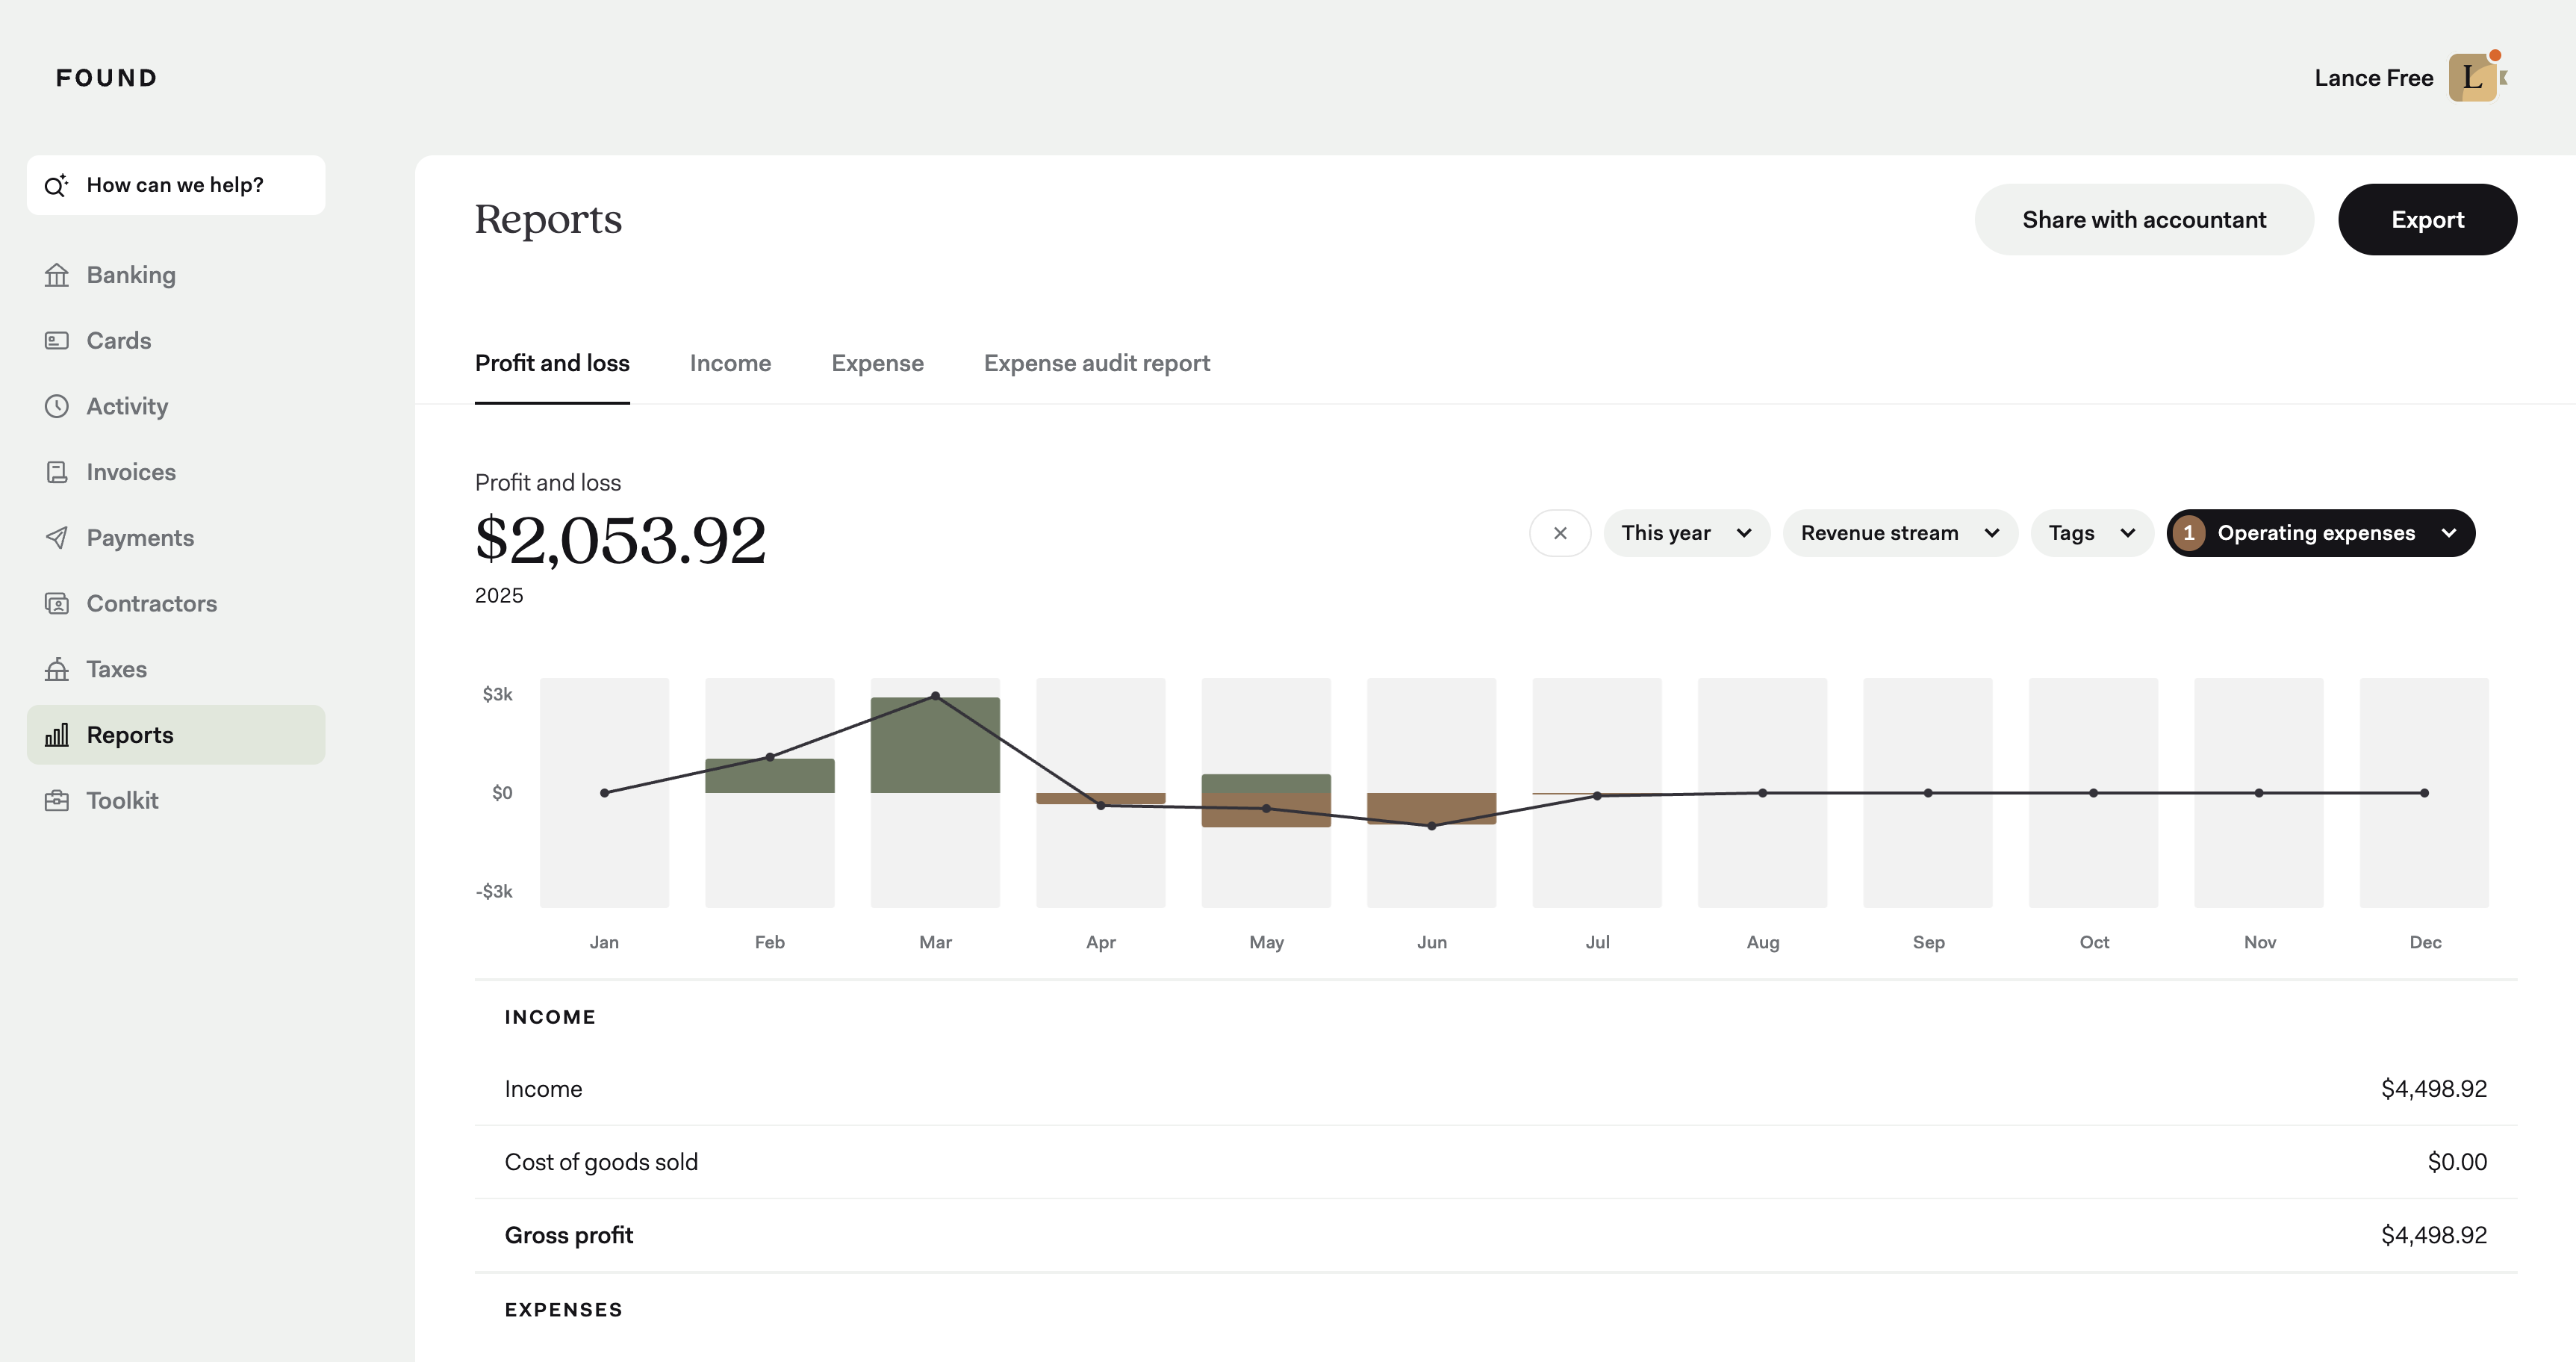Click the Invoices document icon

tap(57, 472)
